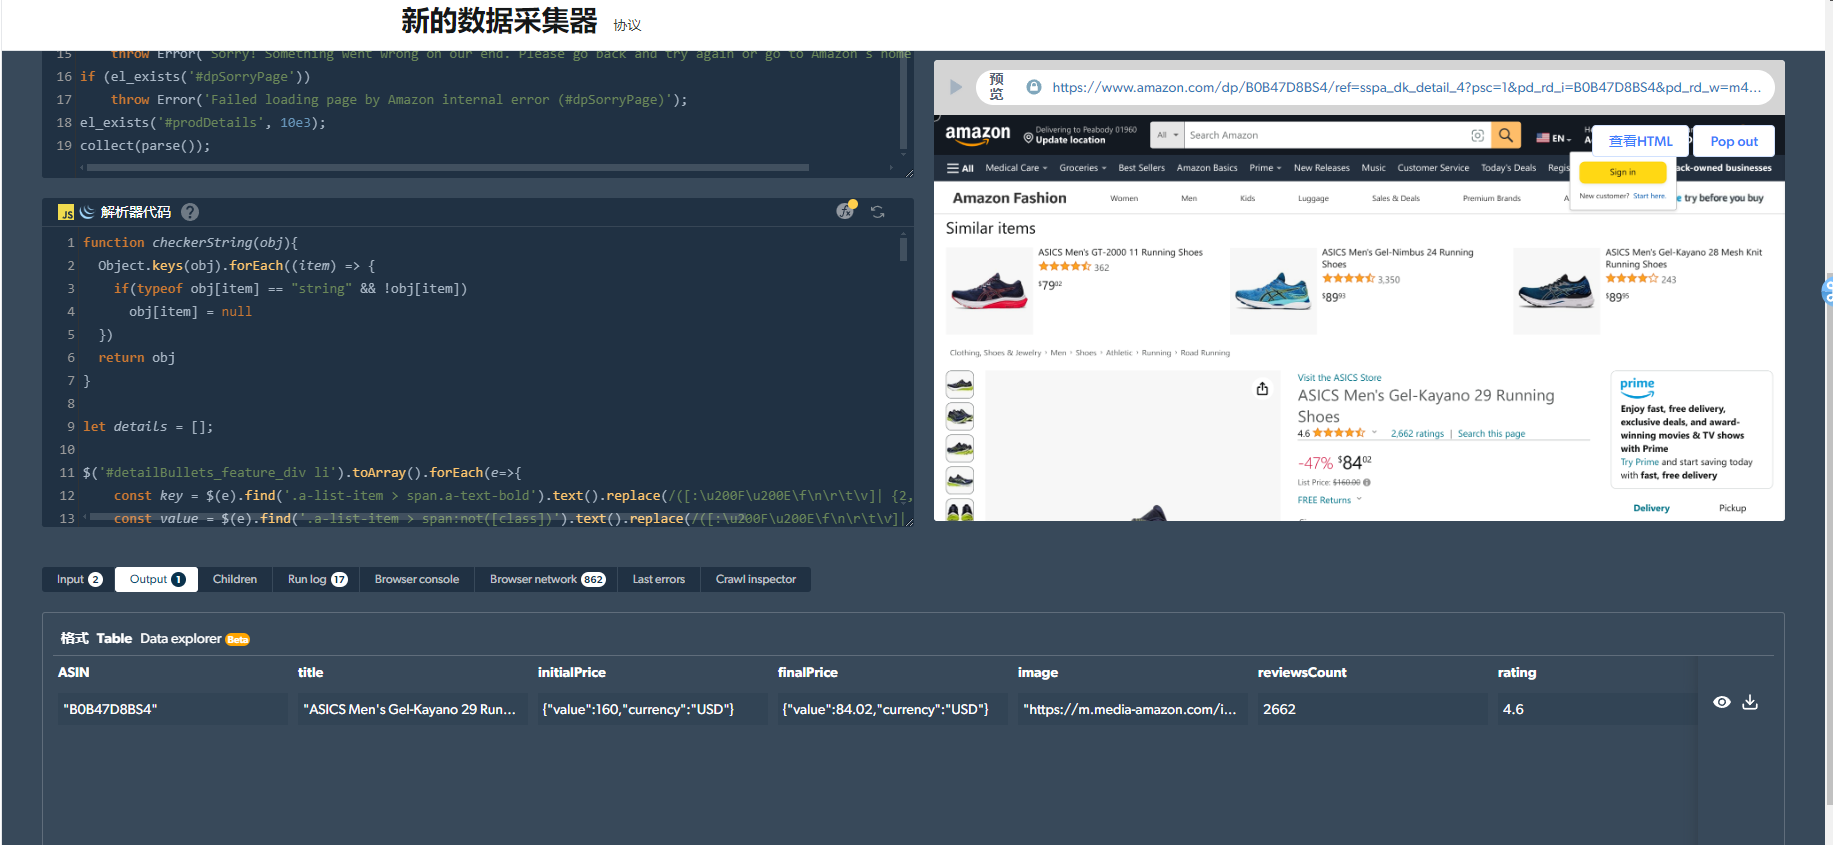Viewport: 1833px width, 845px height.
Task: Switch to the Input tab
Action: coord(79,579)
